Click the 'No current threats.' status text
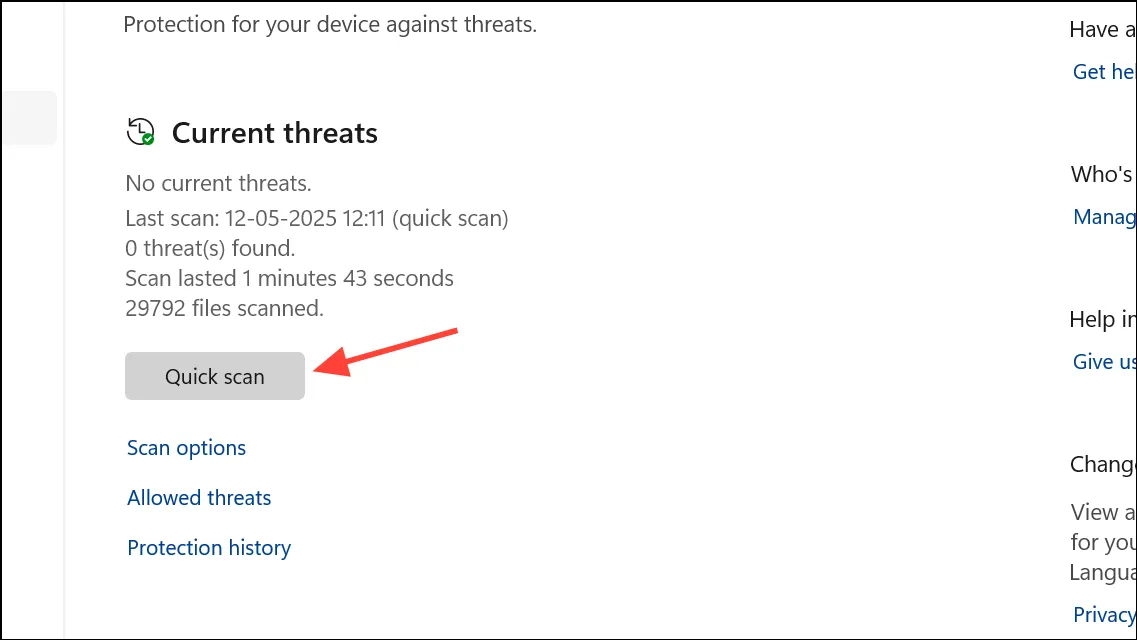This screenshot has height=640, width=1137. click(218, 183)
